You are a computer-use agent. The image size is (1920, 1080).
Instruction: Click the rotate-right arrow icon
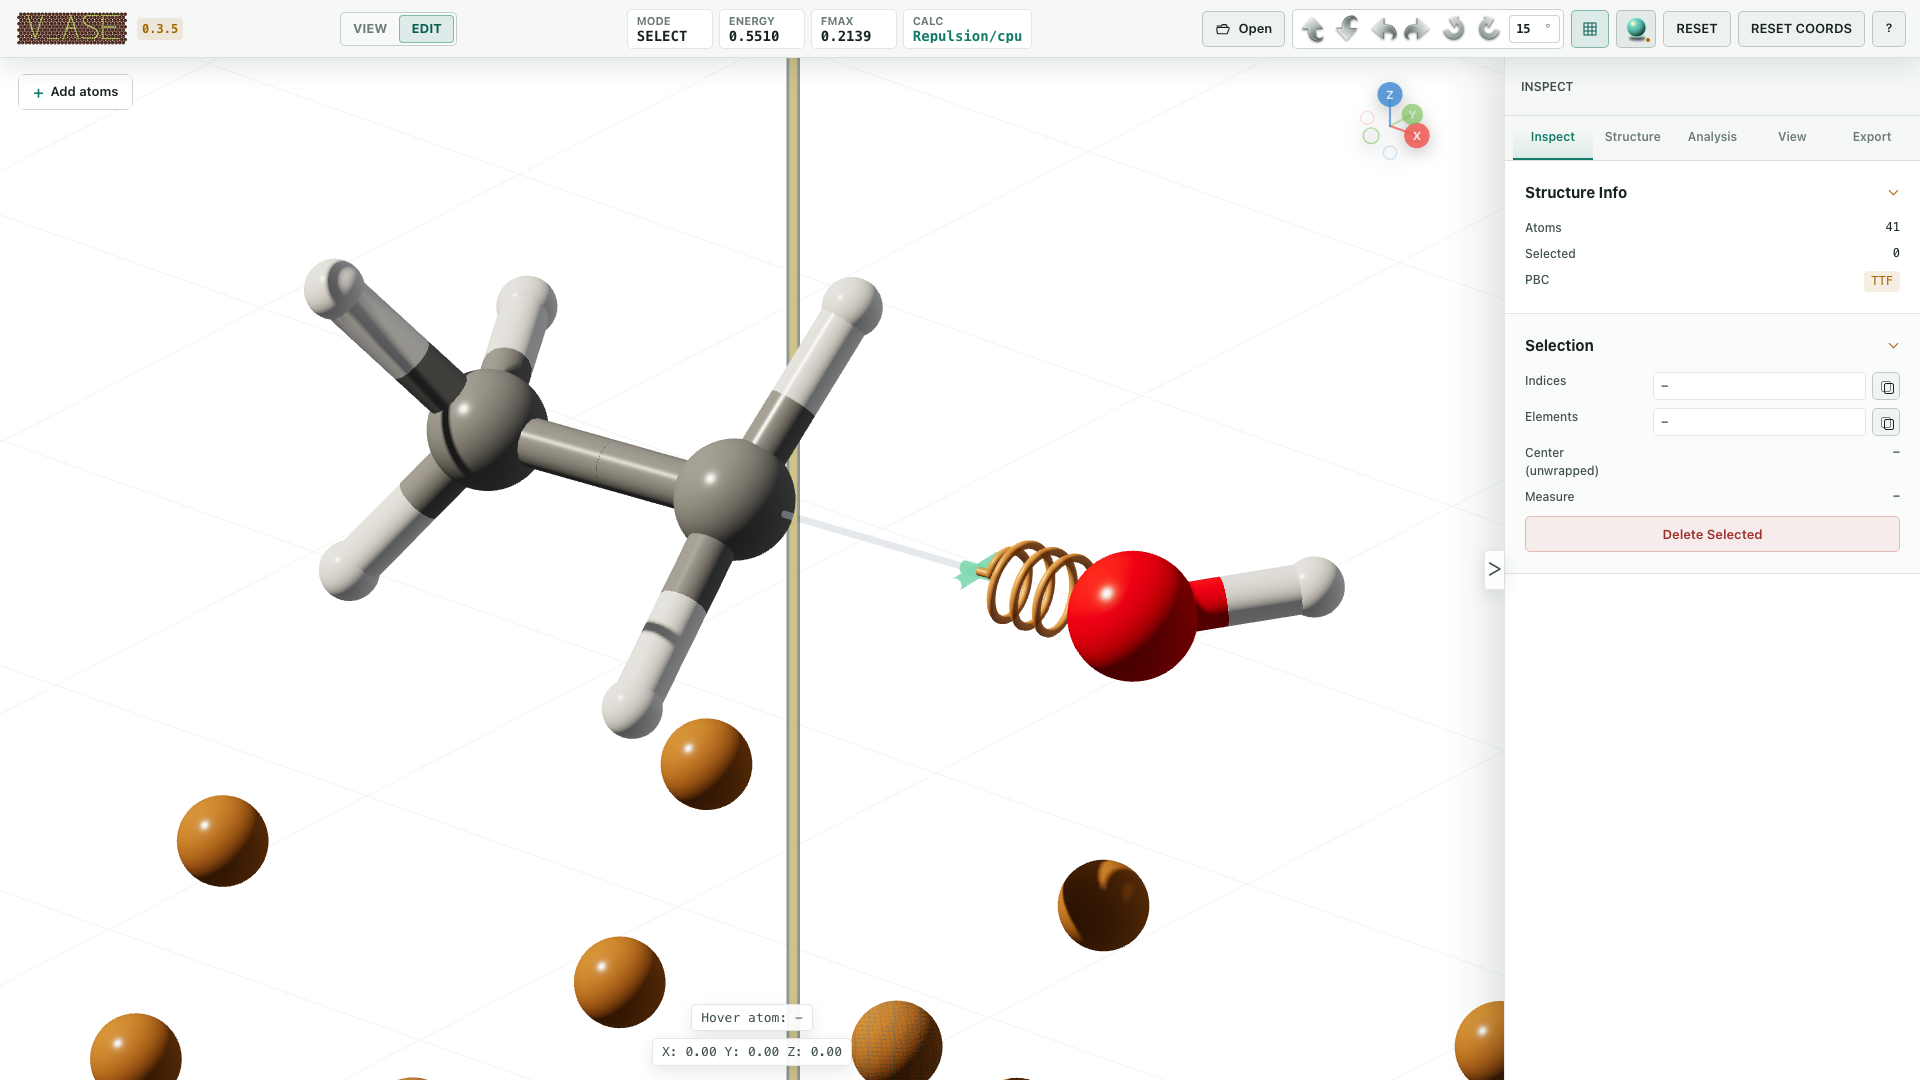pyautogui.click(x=1418, y=29)
